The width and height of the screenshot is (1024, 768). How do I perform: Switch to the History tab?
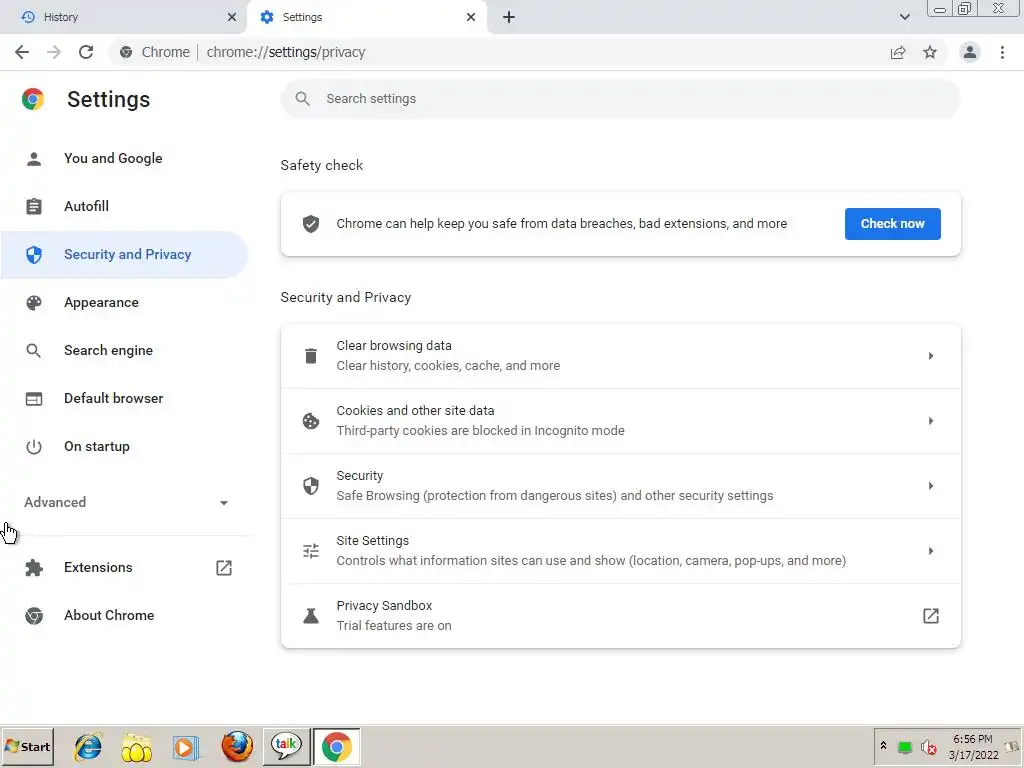coord(124,17)
